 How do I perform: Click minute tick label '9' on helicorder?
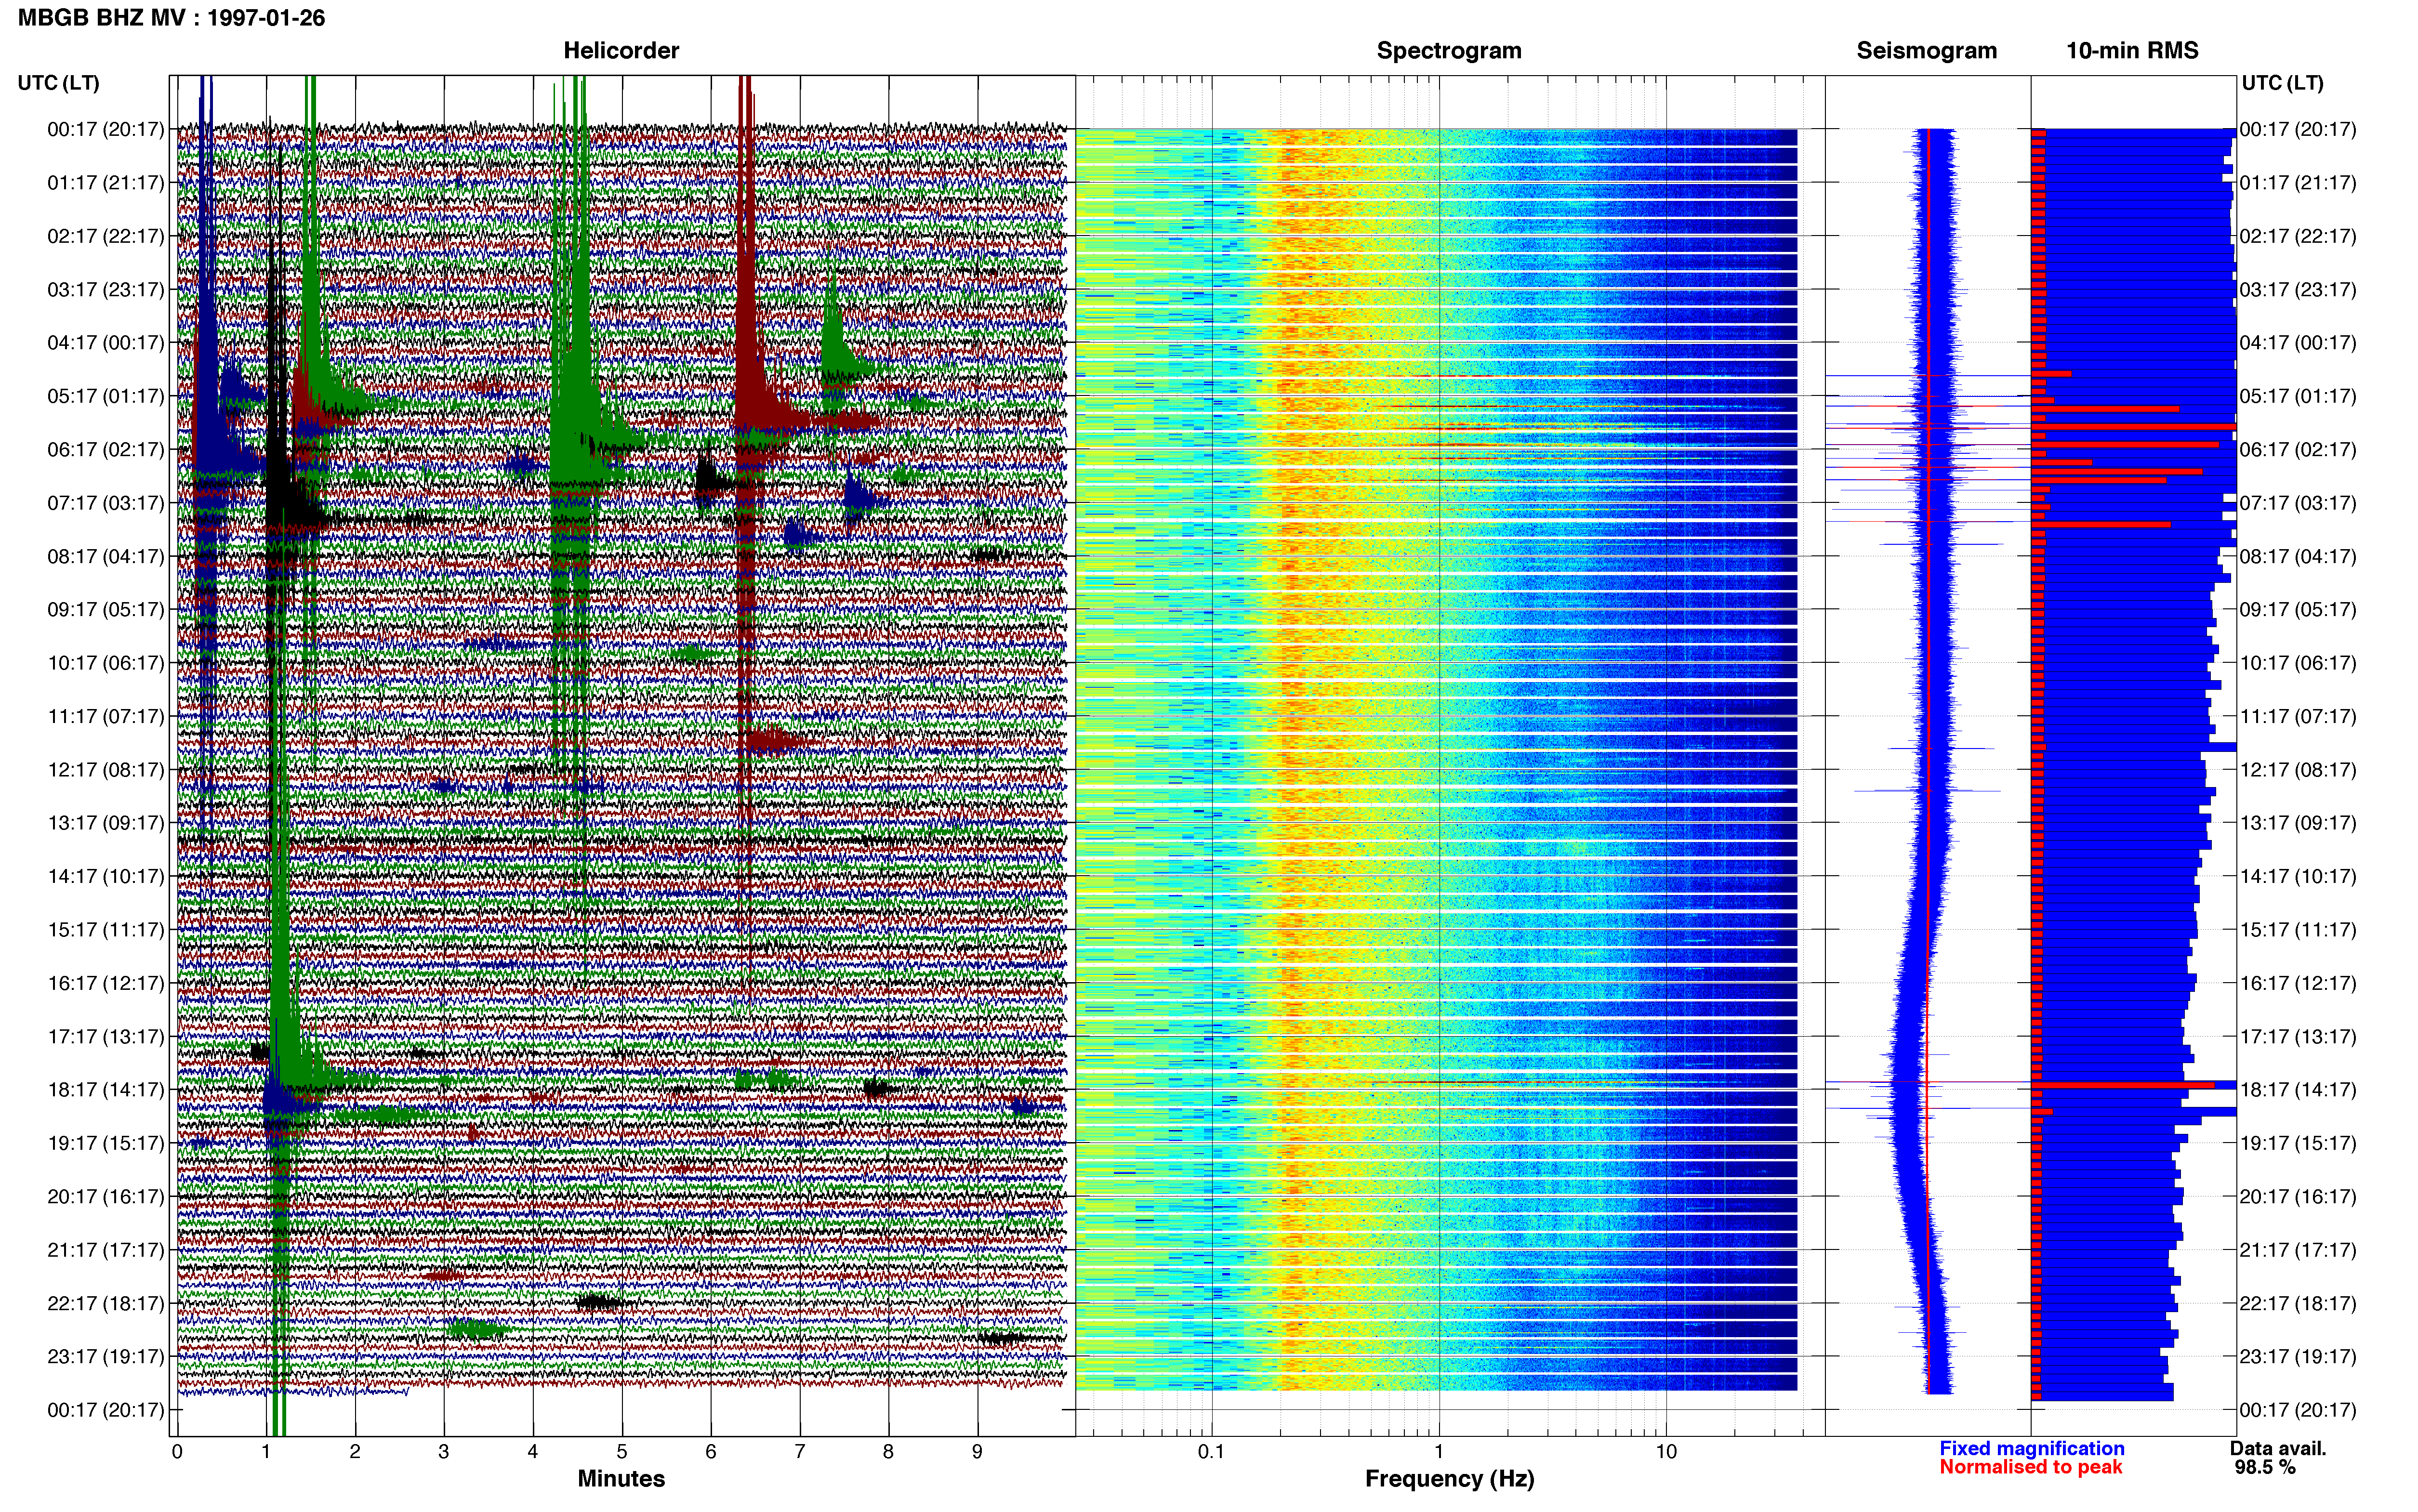(x=977, y=1452)
